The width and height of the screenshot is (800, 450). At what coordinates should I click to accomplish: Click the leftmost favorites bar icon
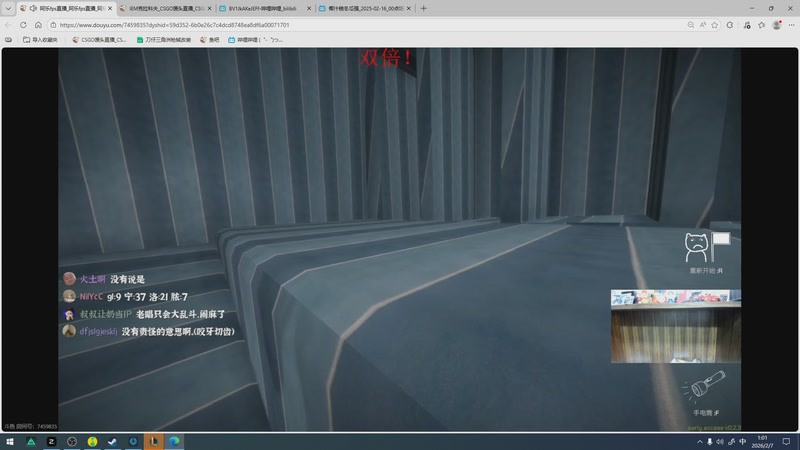(8, 39)
